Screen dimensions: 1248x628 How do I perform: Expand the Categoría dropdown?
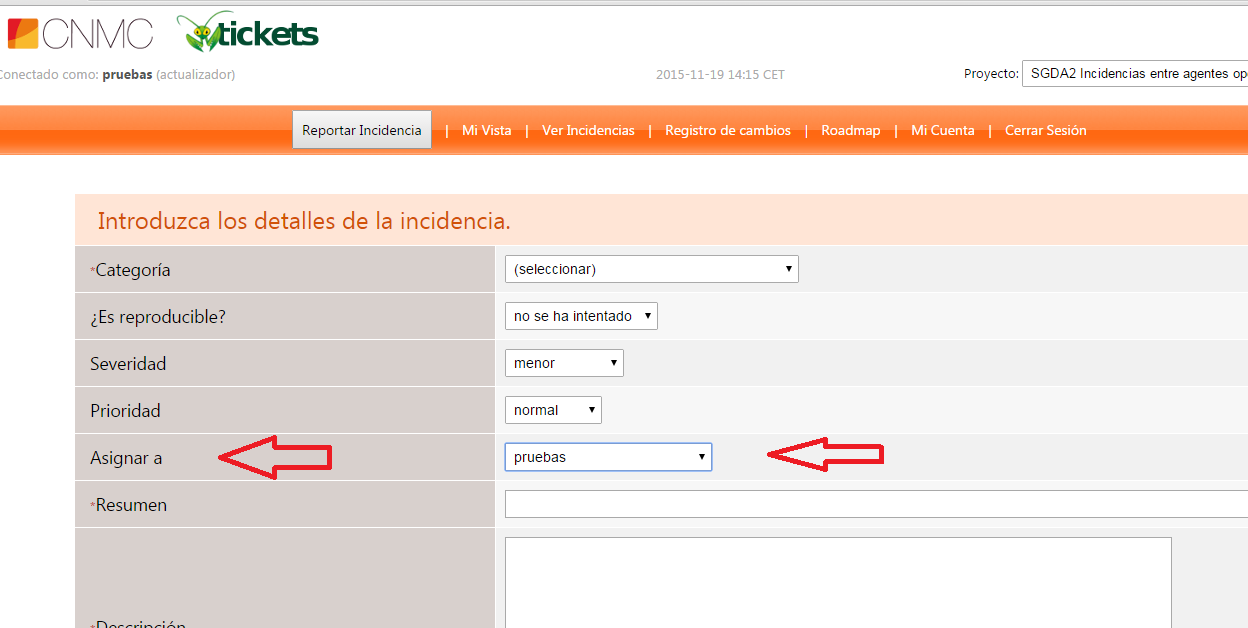(x=651, y=269)
